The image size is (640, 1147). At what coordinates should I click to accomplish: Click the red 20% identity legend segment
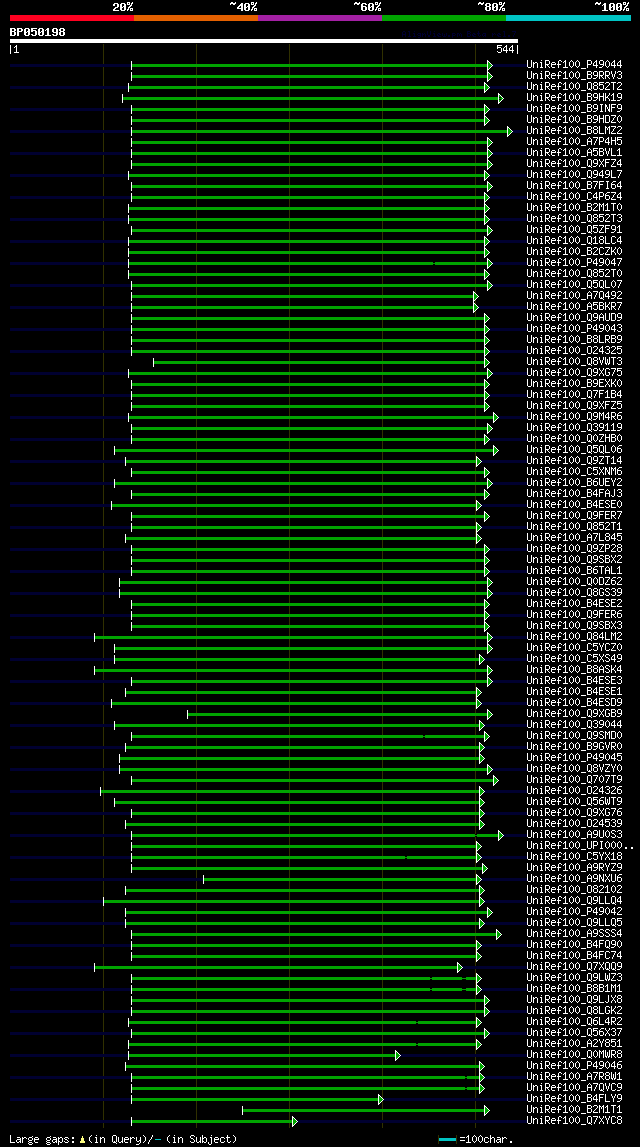[x=72, y=18]
